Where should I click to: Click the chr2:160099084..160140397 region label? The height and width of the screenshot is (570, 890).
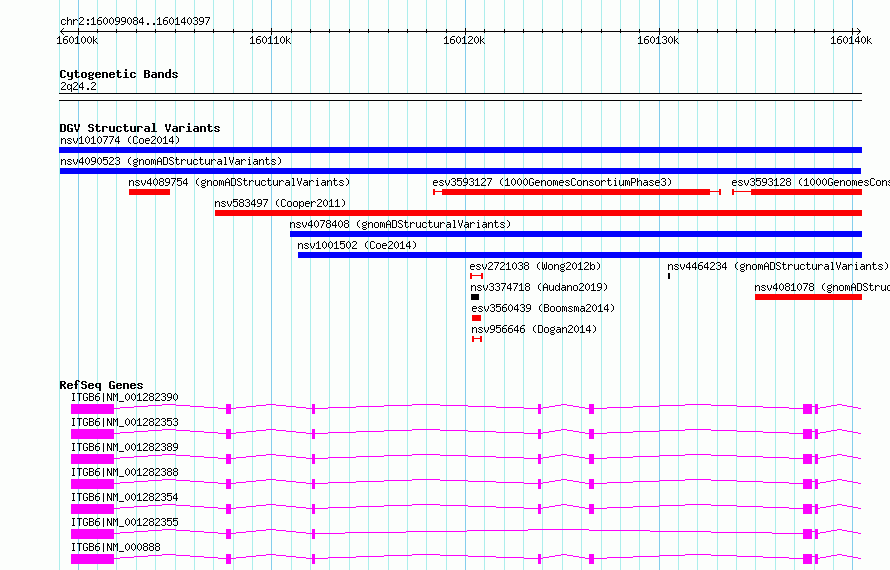point(135,21)
